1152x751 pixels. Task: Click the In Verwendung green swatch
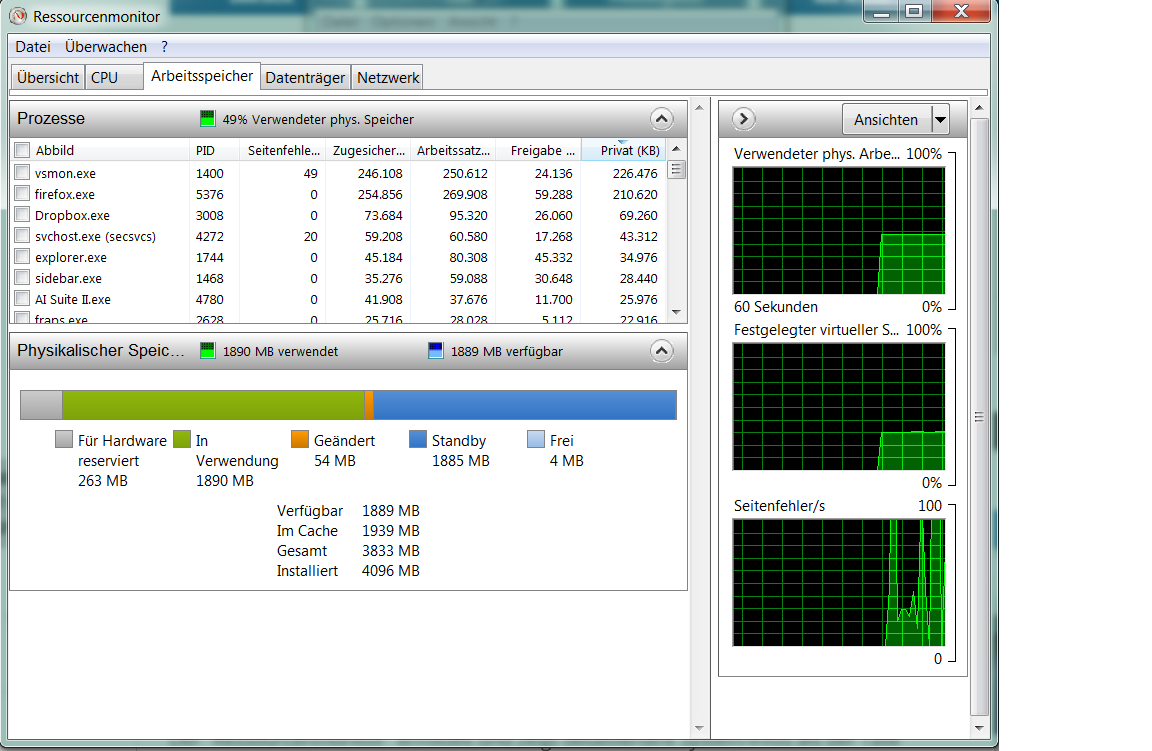click(181, 439)
